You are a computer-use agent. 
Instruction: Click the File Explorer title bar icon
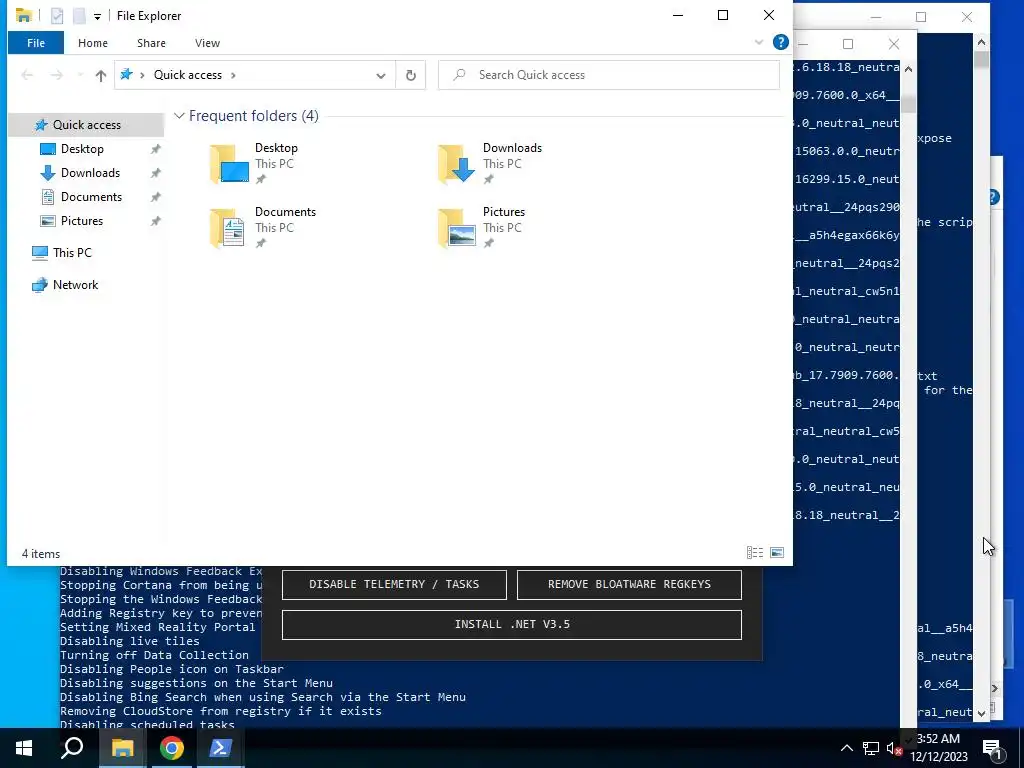tap(24, 16)
